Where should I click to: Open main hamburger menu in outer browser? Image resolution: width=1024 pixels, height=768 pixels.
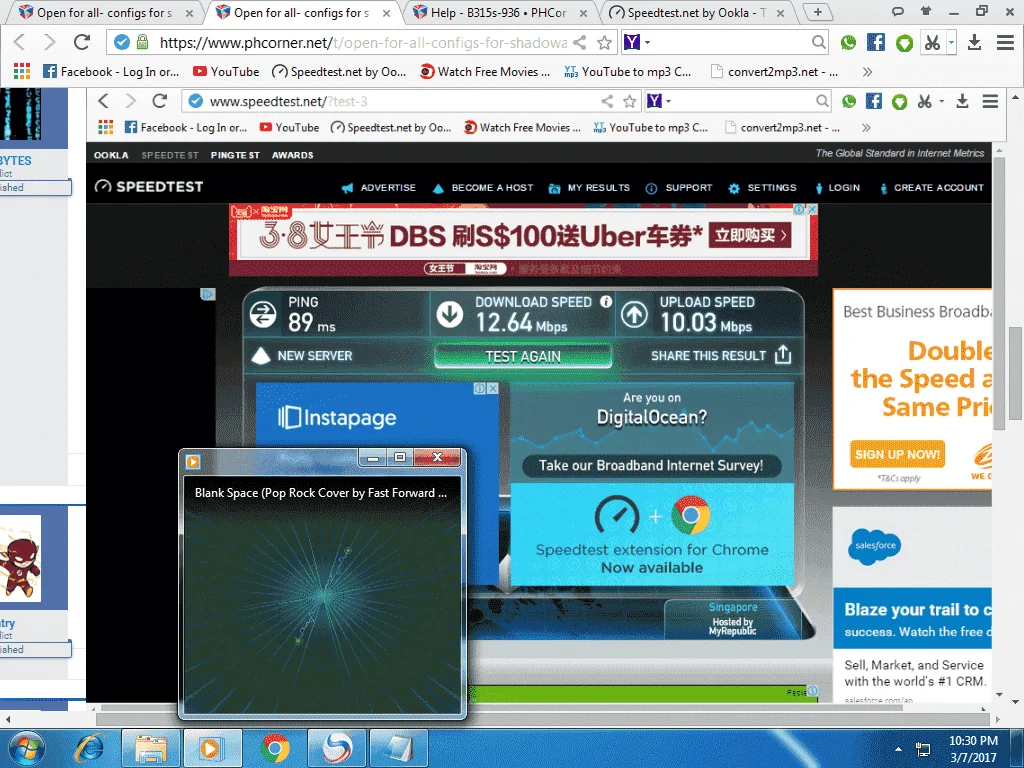pyautogui.click(x=1005, y=43)
